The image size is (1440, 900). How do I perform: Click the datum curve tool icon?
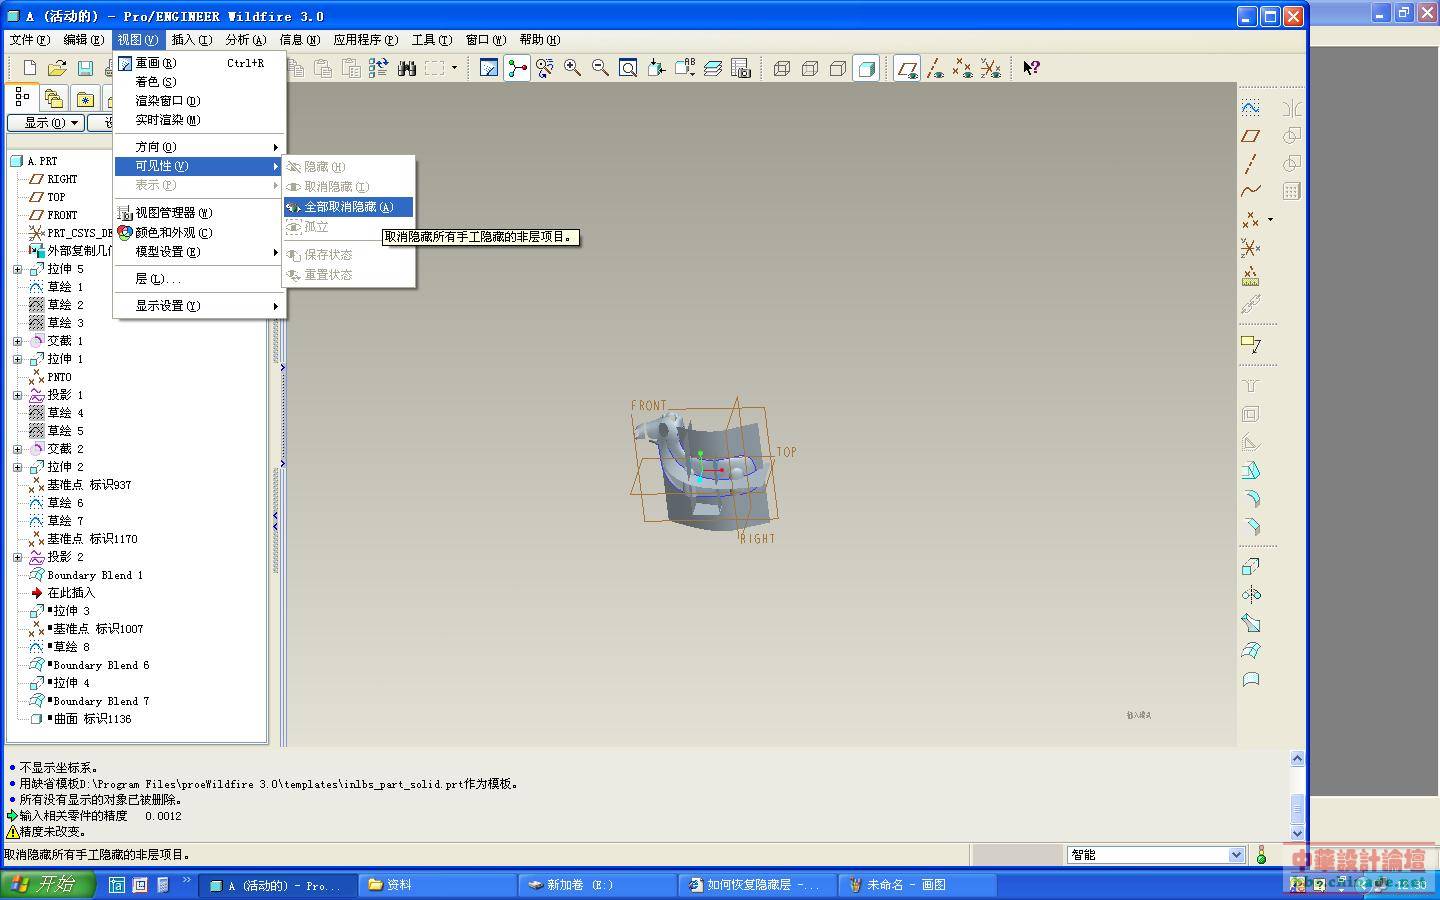1251,191
